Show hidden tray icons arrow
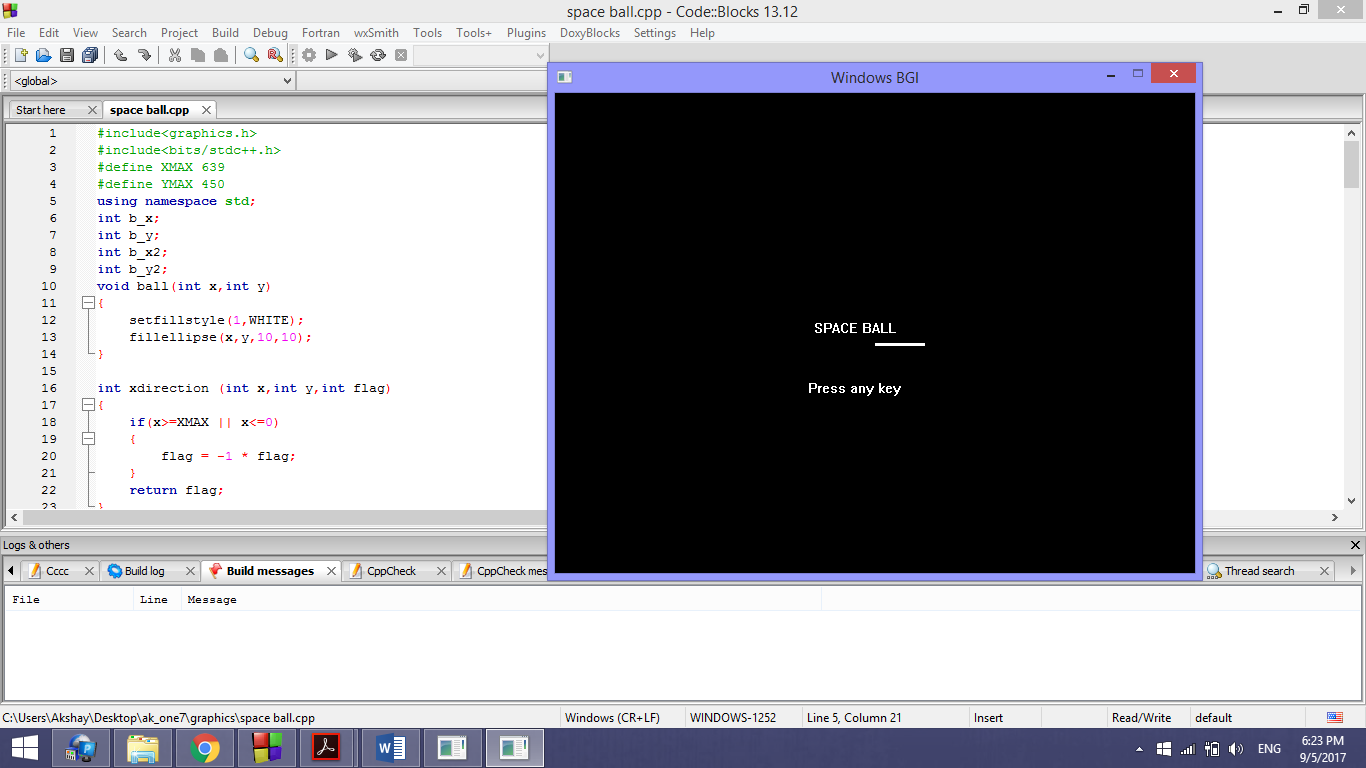This screenshot has height=768, width=1366. [x=1139, y=749]
